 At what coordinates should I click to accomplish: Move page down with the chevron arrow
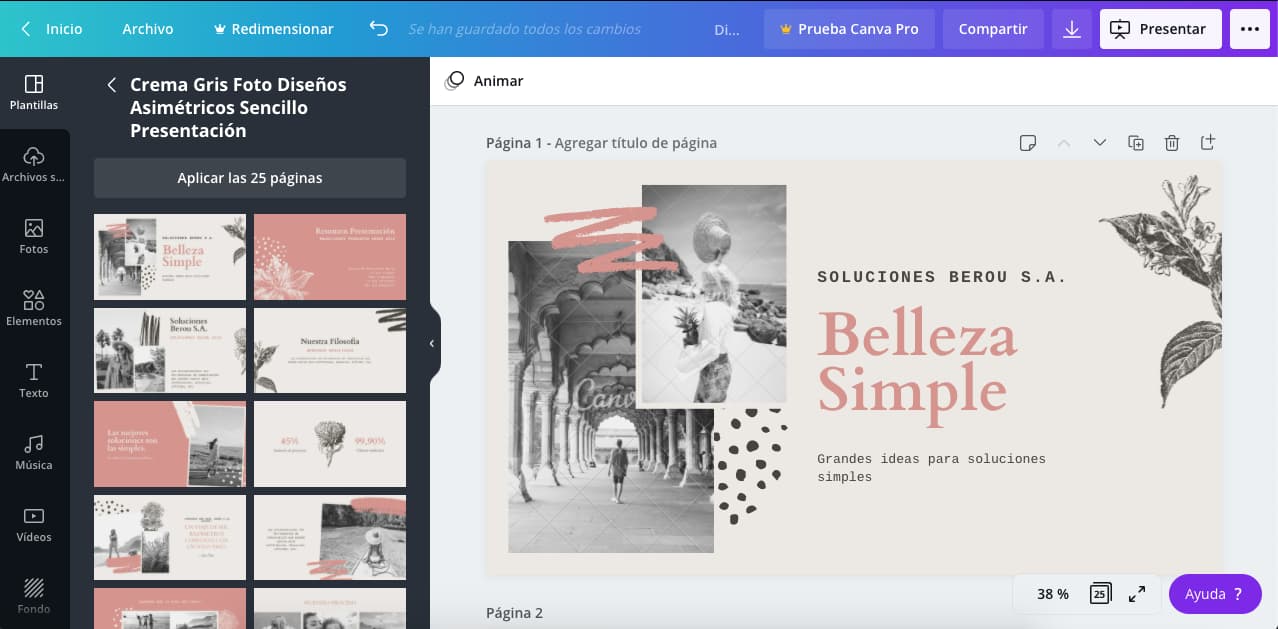point(1100,143)
